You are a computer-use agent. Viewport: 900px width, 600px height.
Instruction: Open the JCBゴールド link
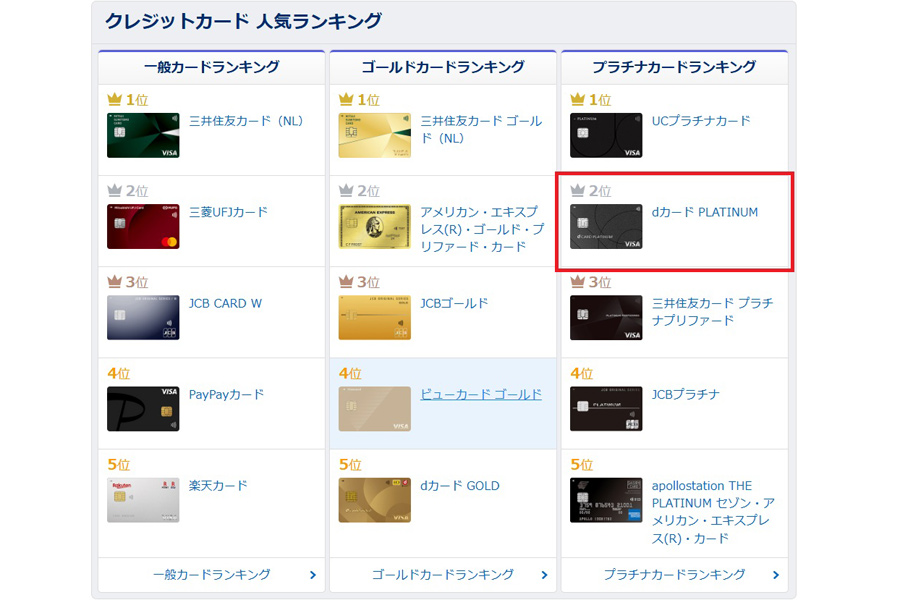[x=454, y=303]
